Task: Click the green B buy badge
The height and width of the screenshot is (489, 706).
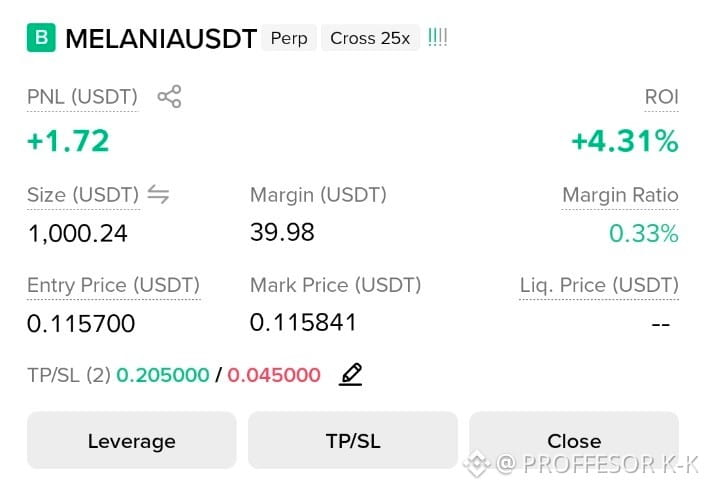Action: [x=41, y=37]
